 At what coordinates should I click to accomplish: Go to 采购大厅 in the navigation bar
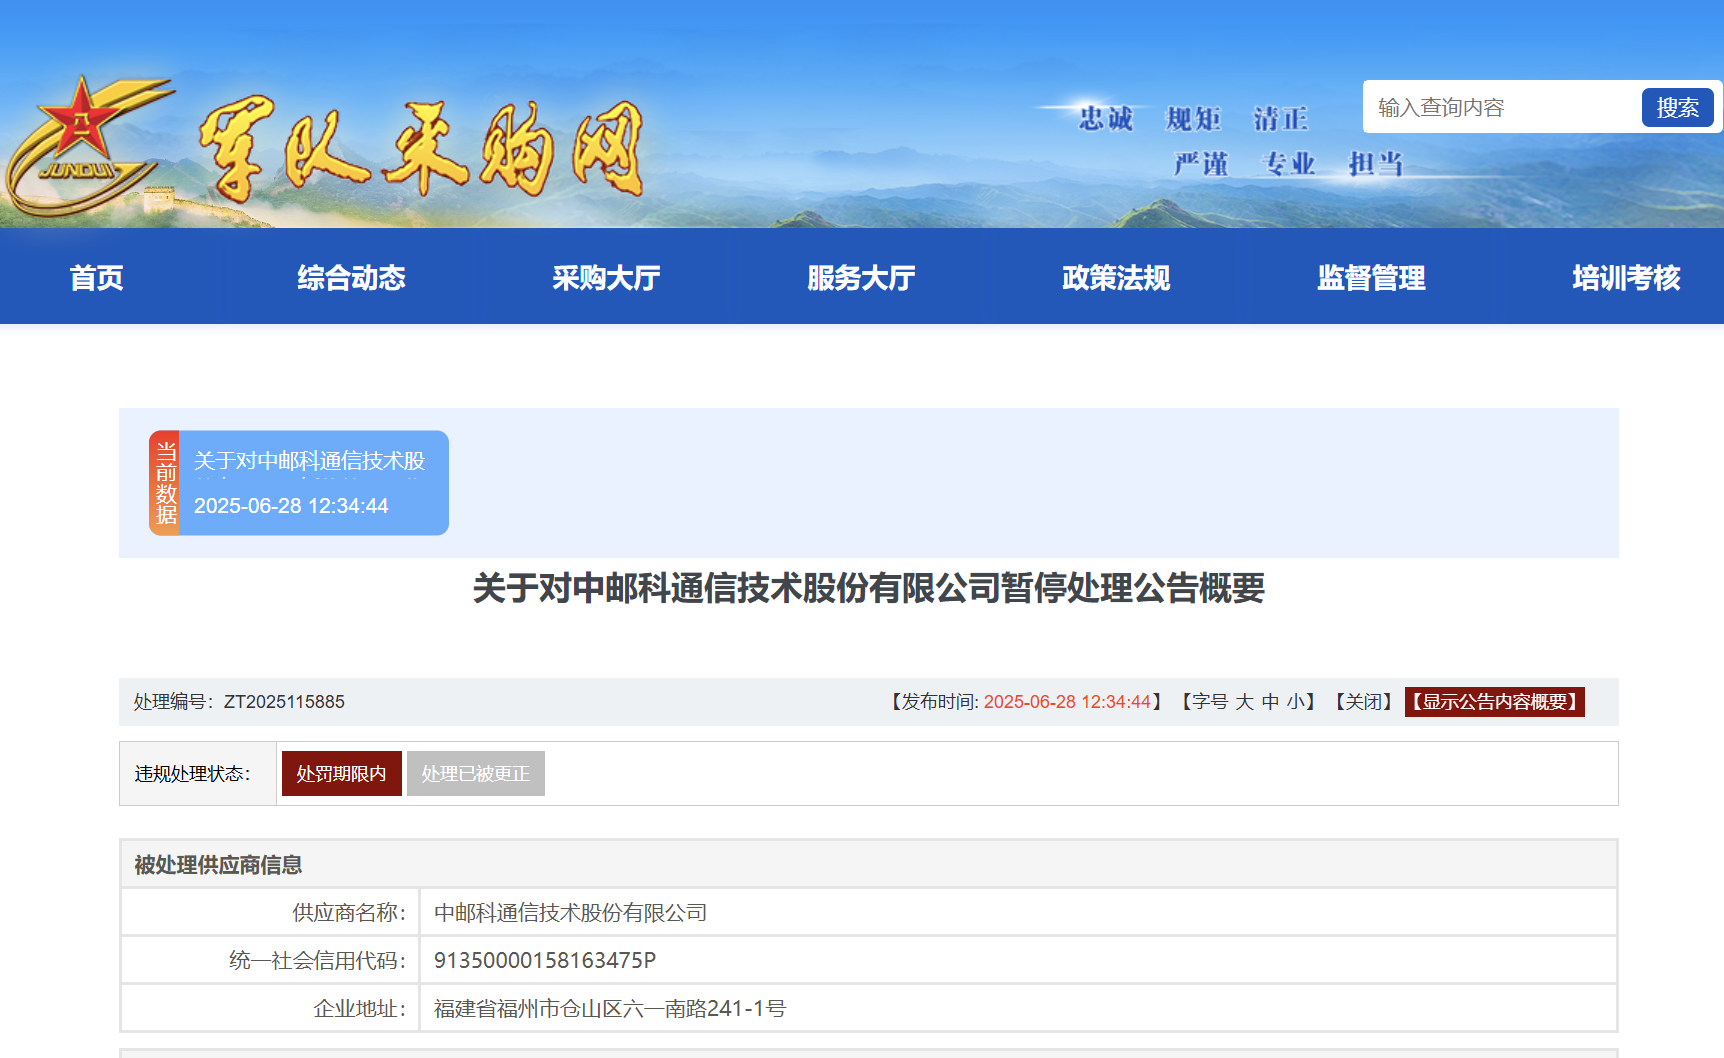tap(606, 277)
